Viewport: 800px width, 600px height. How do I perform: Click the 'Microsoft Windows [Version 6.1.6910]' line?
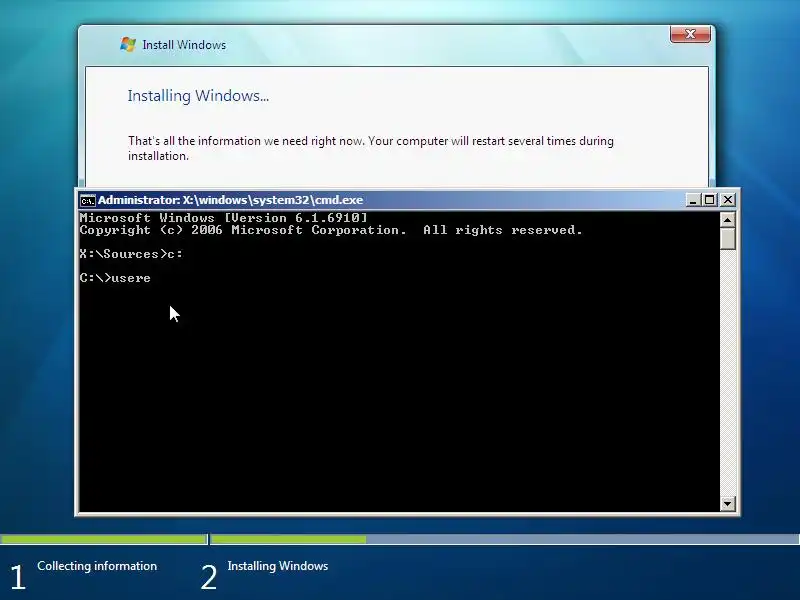coord(223,218)
